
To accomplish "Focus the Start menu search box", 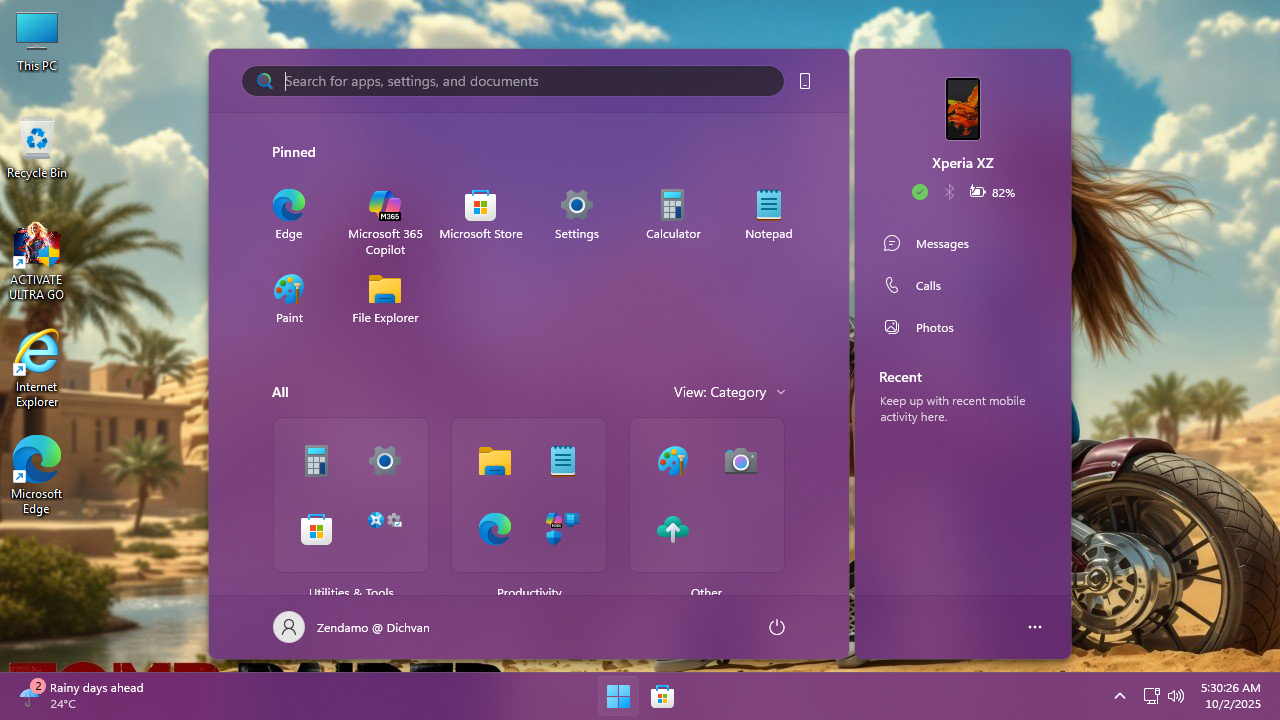I will pos(513,81).
